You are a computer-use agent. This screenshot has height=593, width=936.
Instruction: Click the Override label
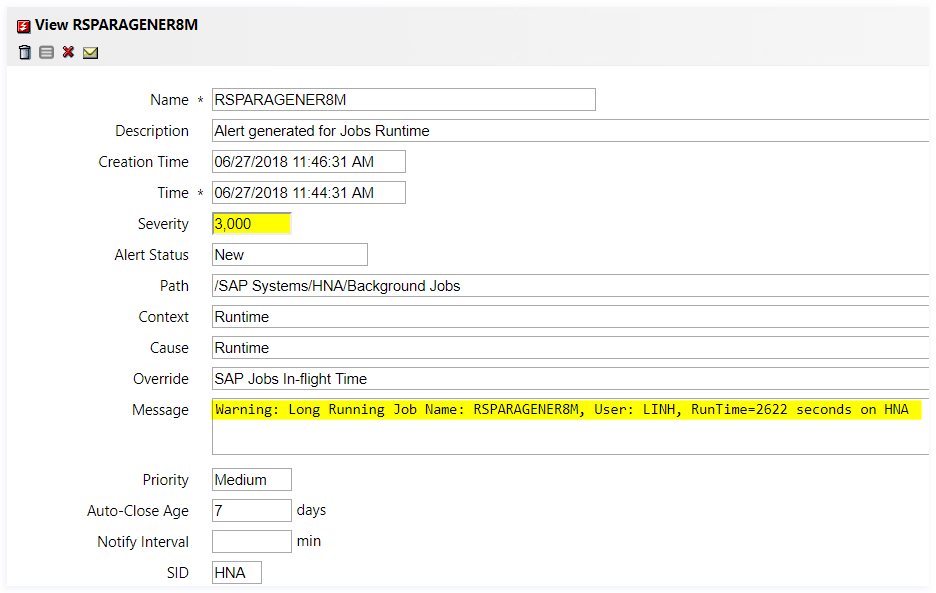coord(161,379)
